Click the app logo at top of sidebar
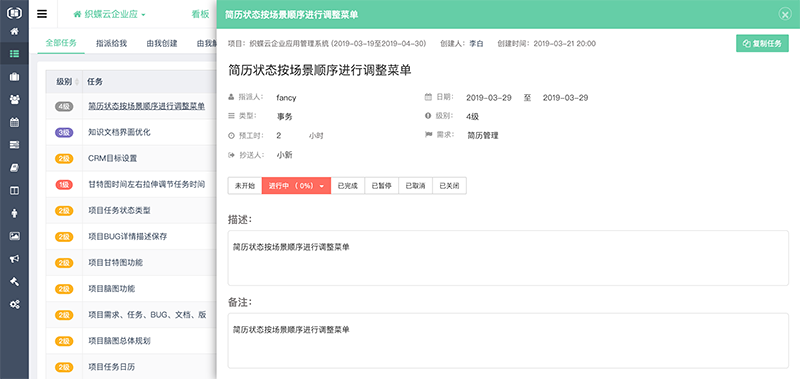The image size is (800, 379). click(14, 12)
